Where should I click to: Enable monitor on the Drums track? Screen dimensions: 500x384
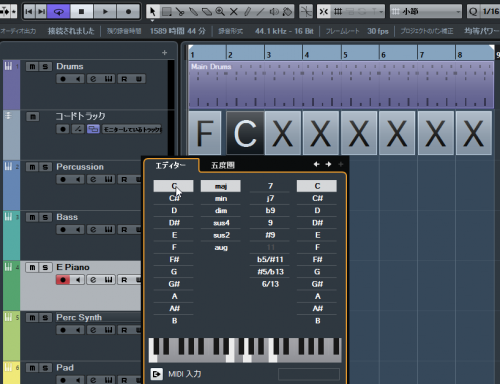[x=78, y=79]
